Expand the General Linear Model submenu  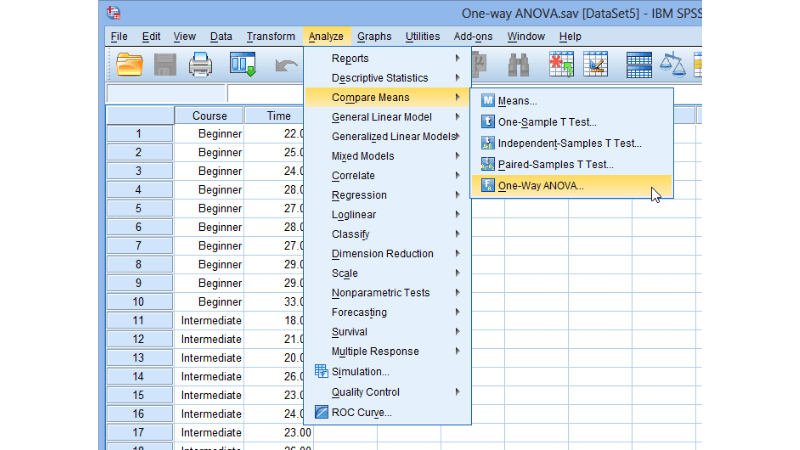point(387,117)
